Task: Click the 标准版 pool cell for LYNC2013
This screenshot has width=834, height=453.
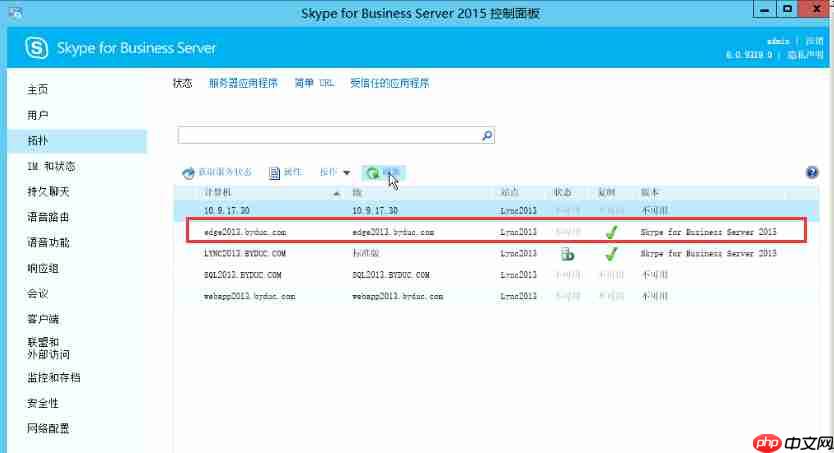Action: click(x=366, y=254)
